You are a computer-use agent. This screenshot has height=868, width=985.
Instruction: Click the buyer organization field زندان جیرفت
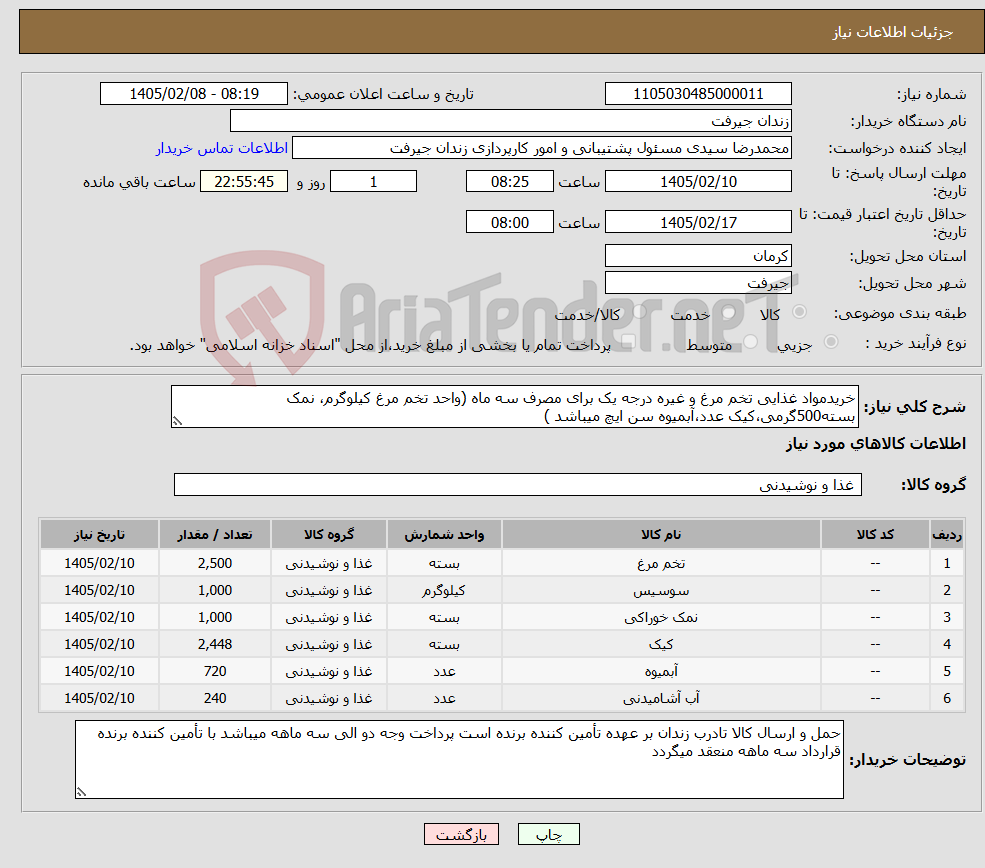[511, 121]
